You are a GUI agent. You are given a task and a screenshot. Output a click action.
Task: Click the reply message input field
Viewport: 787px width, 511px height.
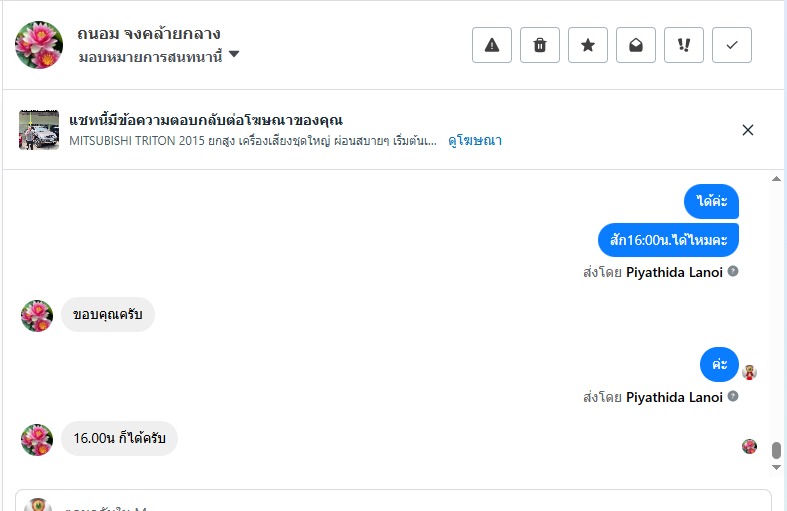400,502
